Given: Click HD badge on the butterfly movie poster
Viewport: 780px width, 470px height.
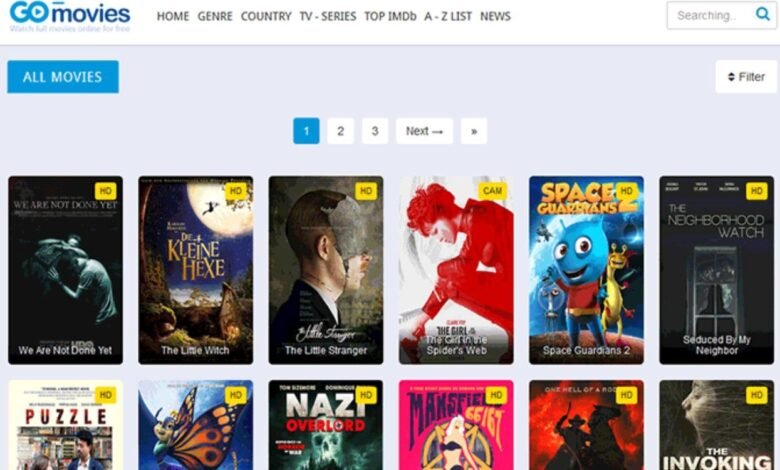Looking at the screenshot, I should click(236, 395).
